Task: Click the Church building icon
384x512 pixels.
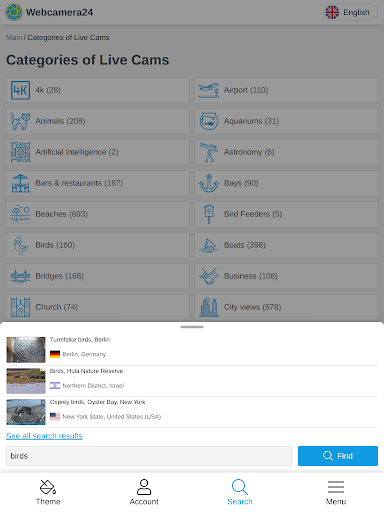Action: (x=20, y=307)
